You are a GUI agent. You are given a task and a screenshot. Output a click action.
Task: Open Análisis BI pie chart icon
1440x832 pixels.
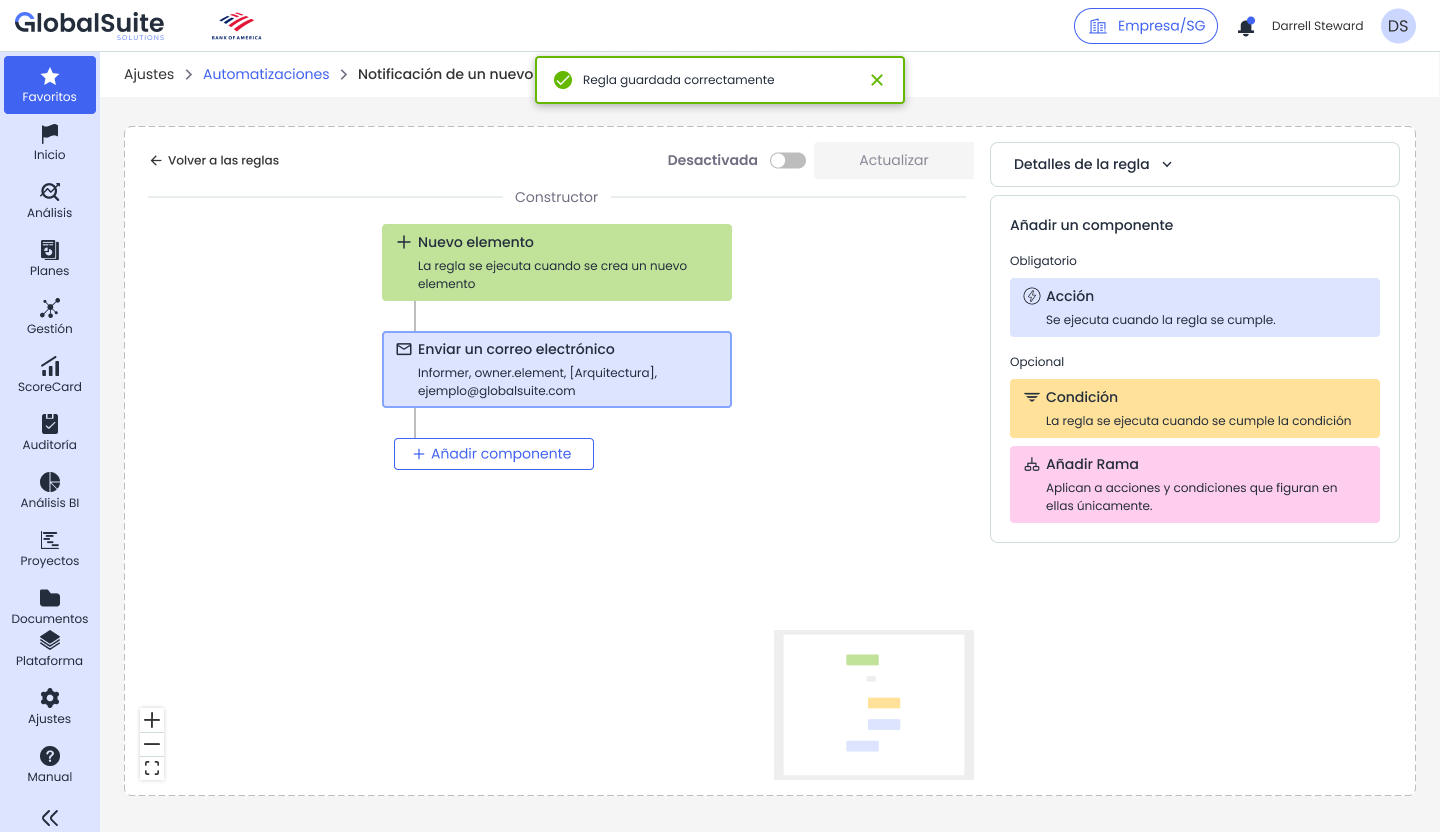pyautogui.click(x=50, y=482)
